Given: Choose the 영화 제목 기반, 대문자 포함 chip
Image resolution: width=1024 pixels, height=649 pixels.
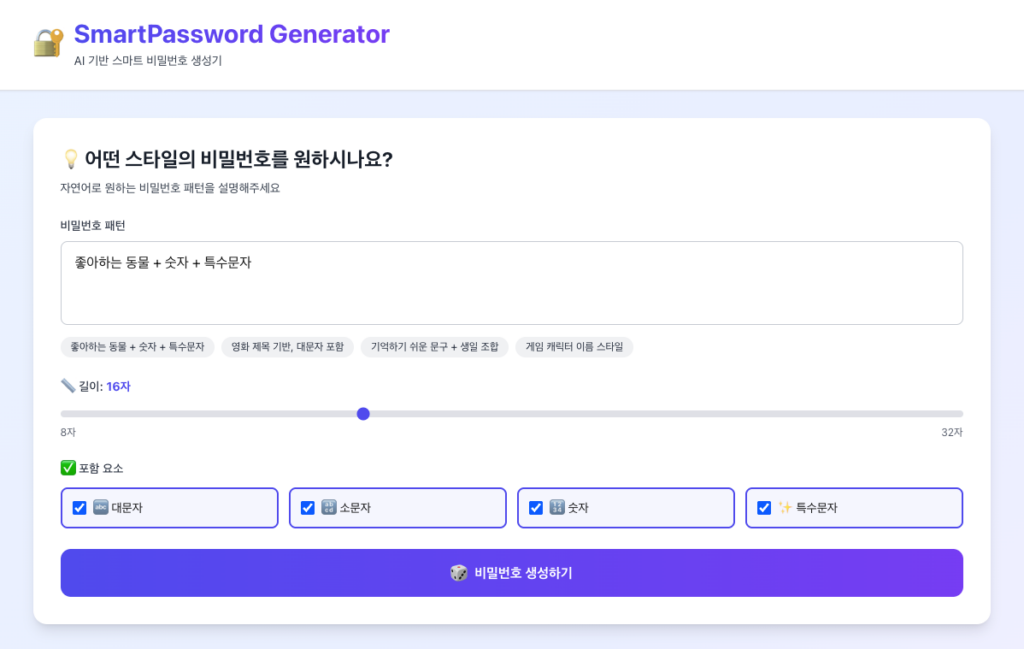Looking at the screenshot, I should point(287,347).
